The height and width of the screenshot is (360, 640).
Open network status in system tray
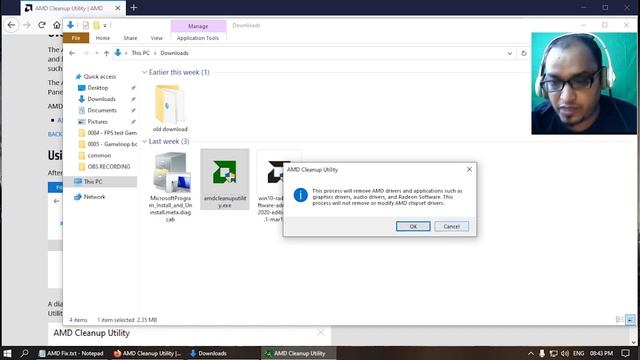coord(553,353)
